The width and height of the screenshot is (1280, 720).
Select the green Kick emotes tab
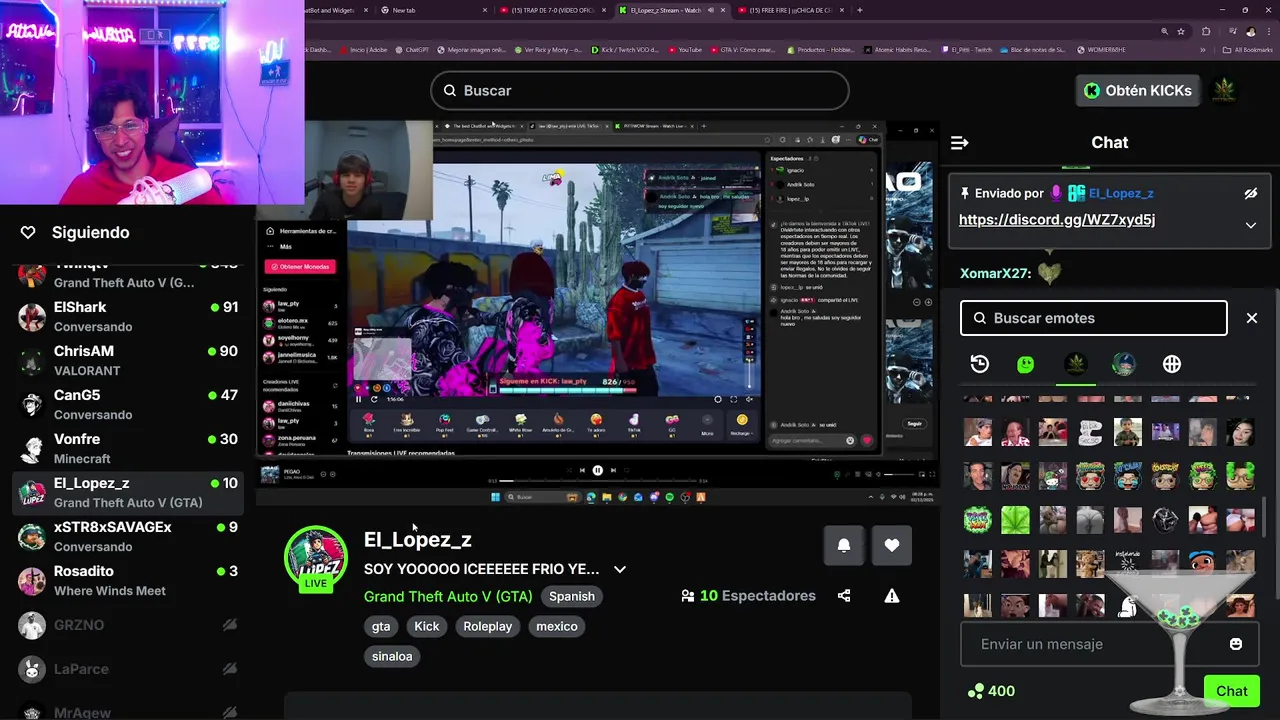pyautogui.click(x=1025, y=365)
